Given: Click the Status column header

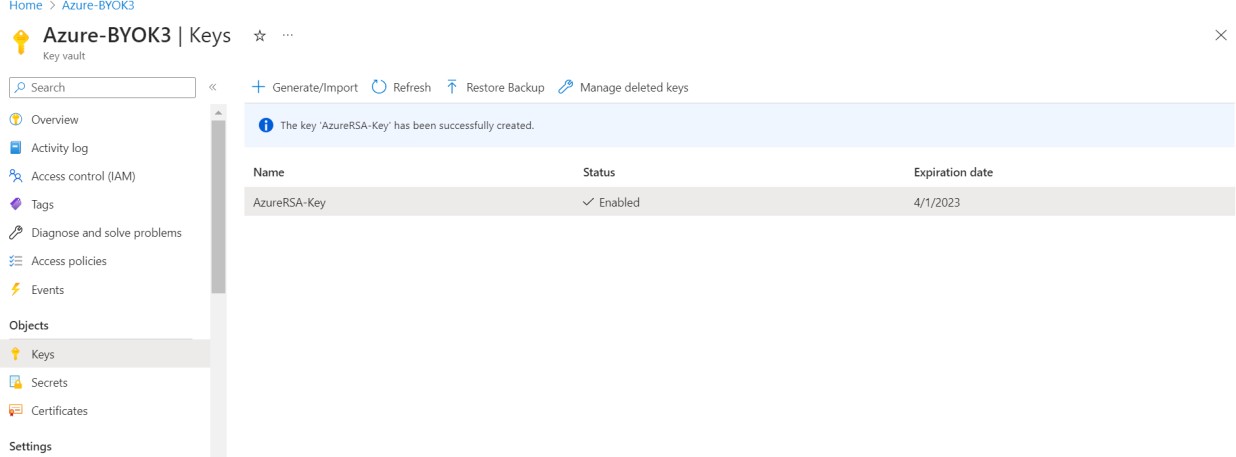Looking at the screenshot, I should (599, 172).
